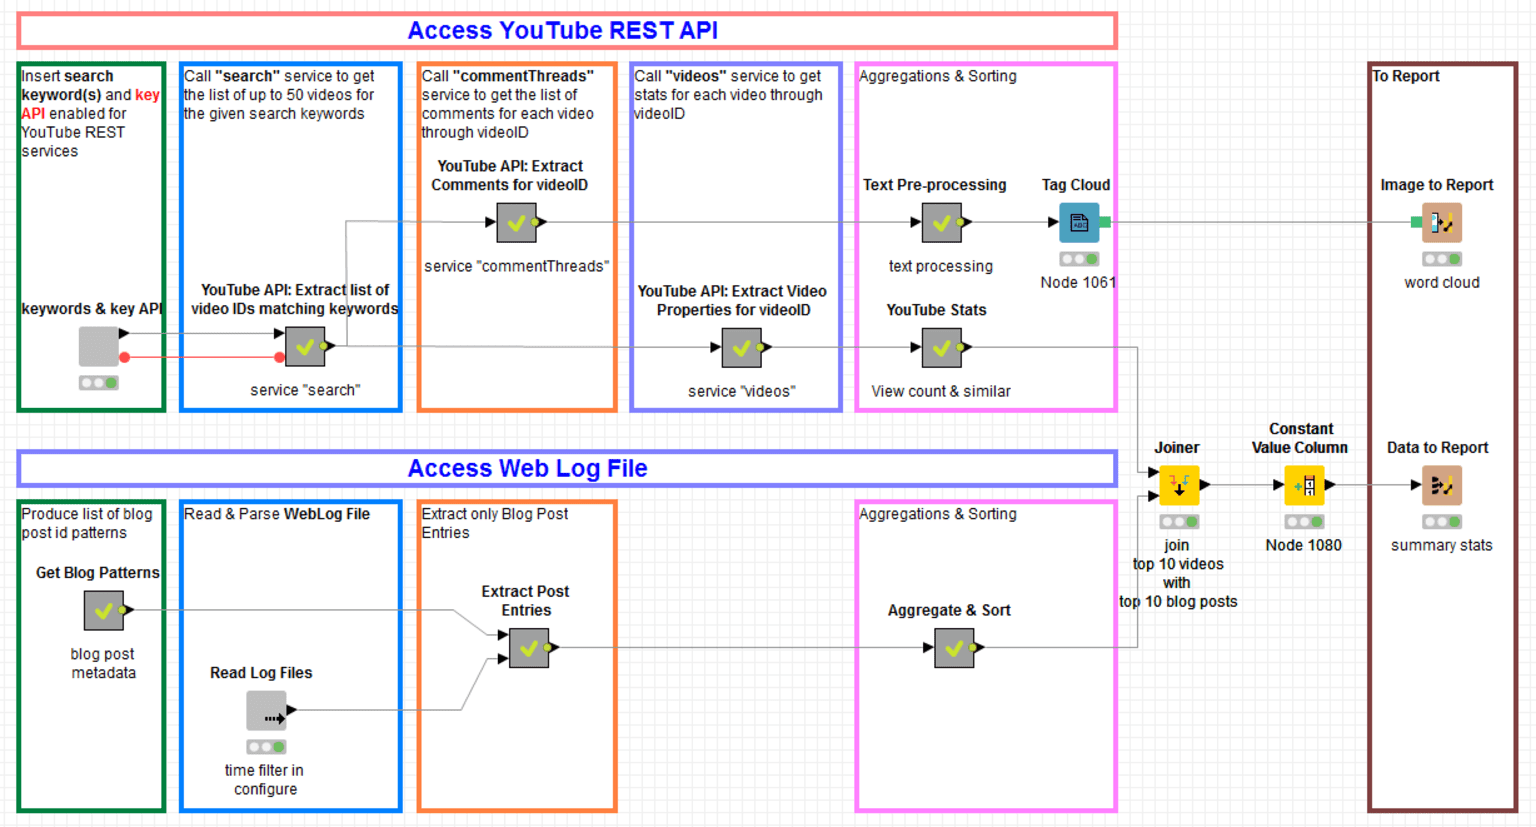Viewport: 1536px width, 827px height.
Task: Click 'Produce list of blog post id patterns' text
Action: click(87, 524)
